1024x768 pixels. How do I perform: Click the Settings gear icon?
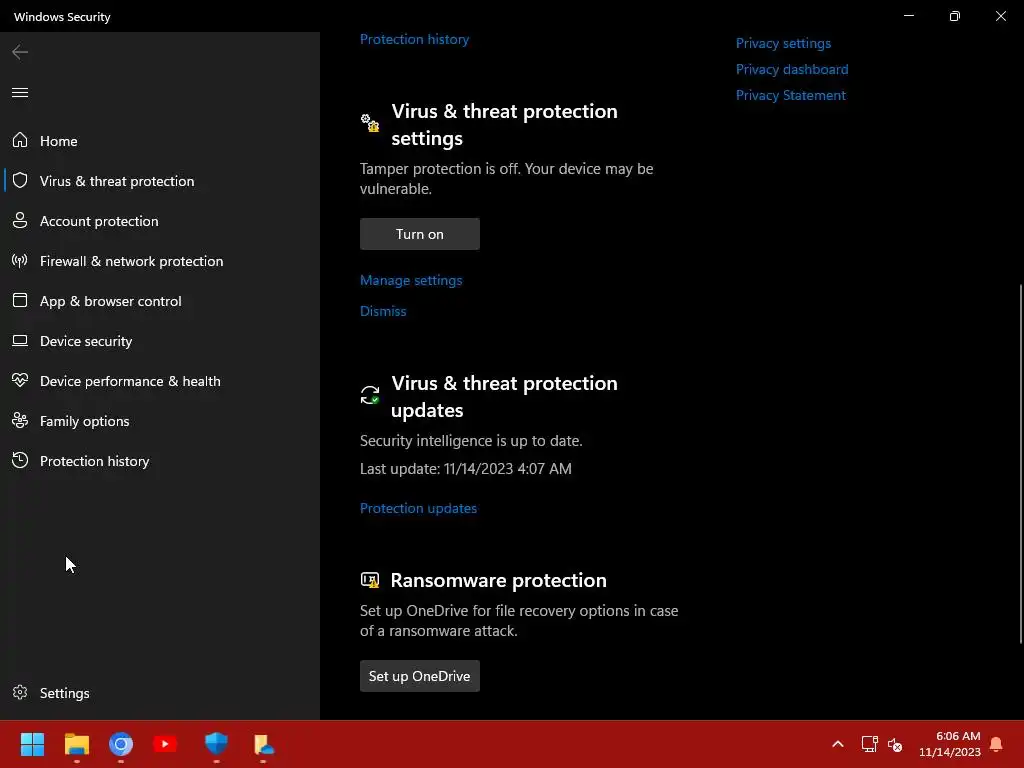click(x=20, y=692)
